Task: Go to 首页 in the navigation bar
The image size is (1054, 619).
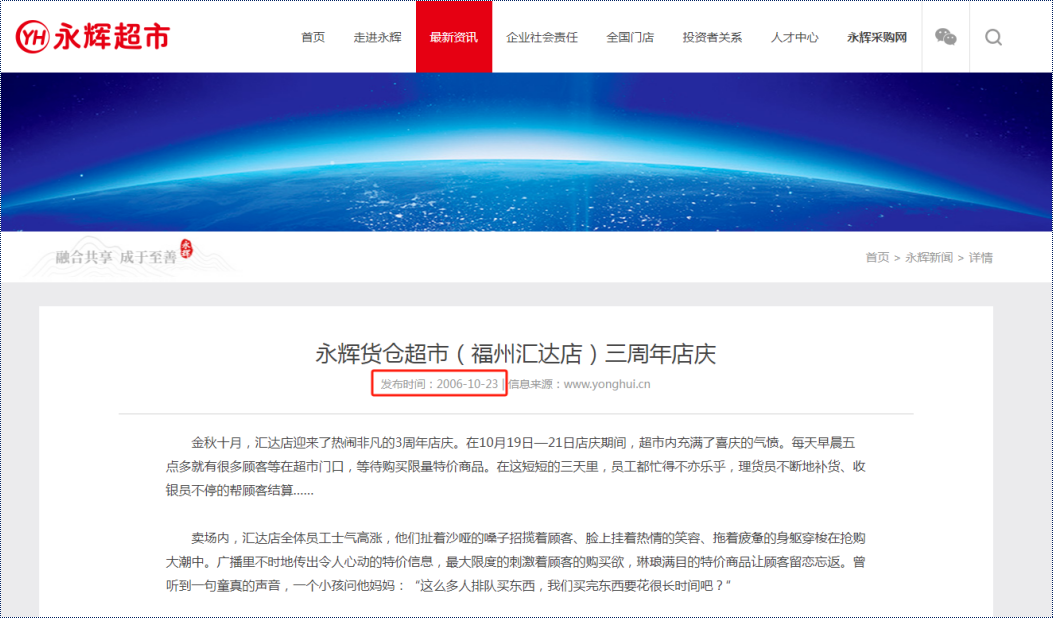Action: [x=313, y=37]
